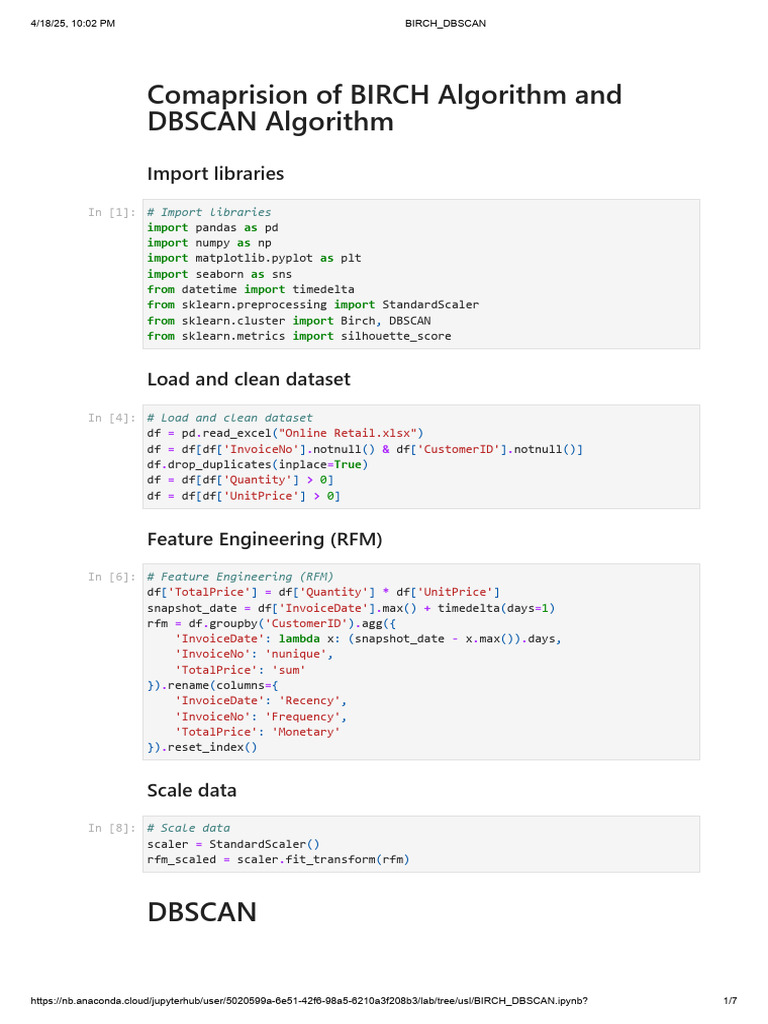768x1024 pixels.
Task: Select the Import libraries section heading
Action: [x=215, y=174]
